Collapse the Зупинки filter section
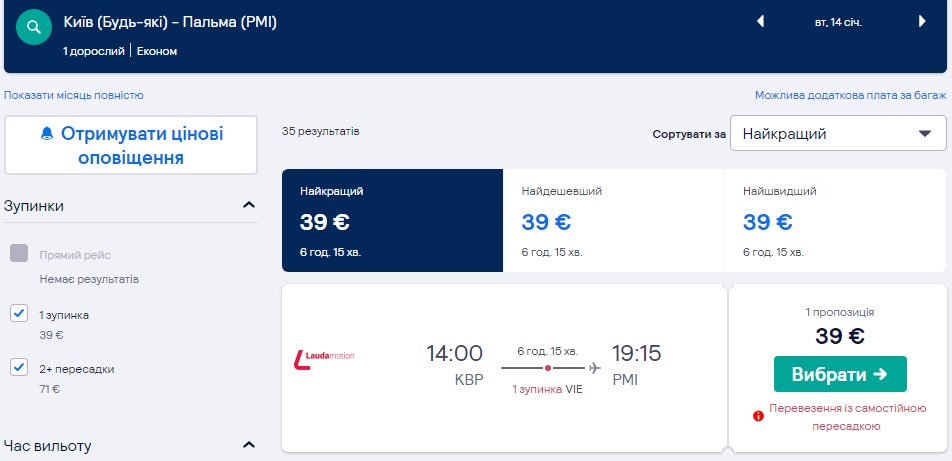Screen dimensions: 952x461 (248, 206)
